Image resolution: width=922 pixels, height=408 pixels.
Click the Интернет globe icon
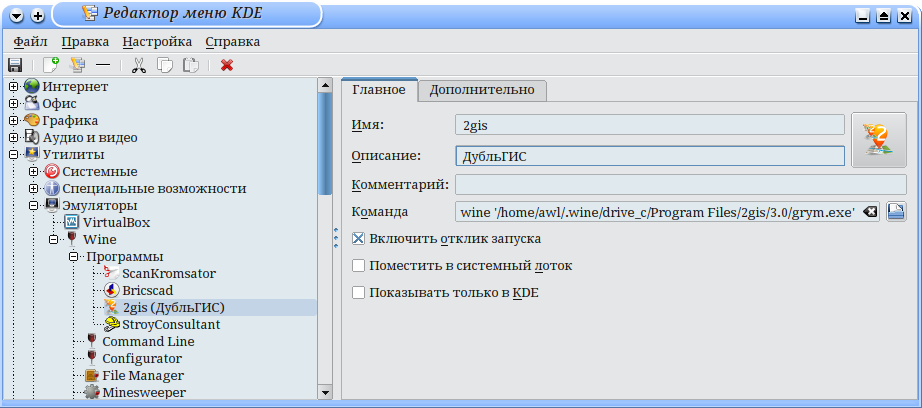31,86
